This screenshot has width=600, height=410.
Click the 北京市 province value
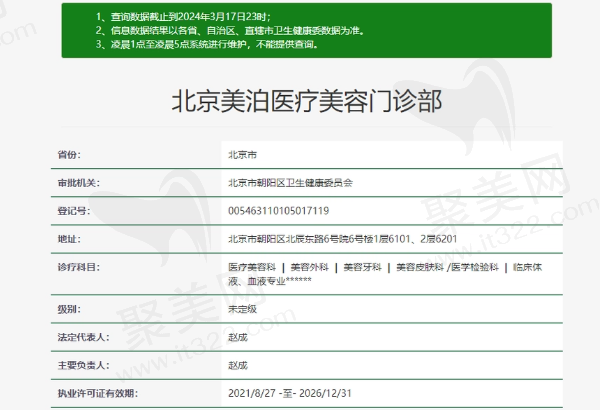(243, 155)
